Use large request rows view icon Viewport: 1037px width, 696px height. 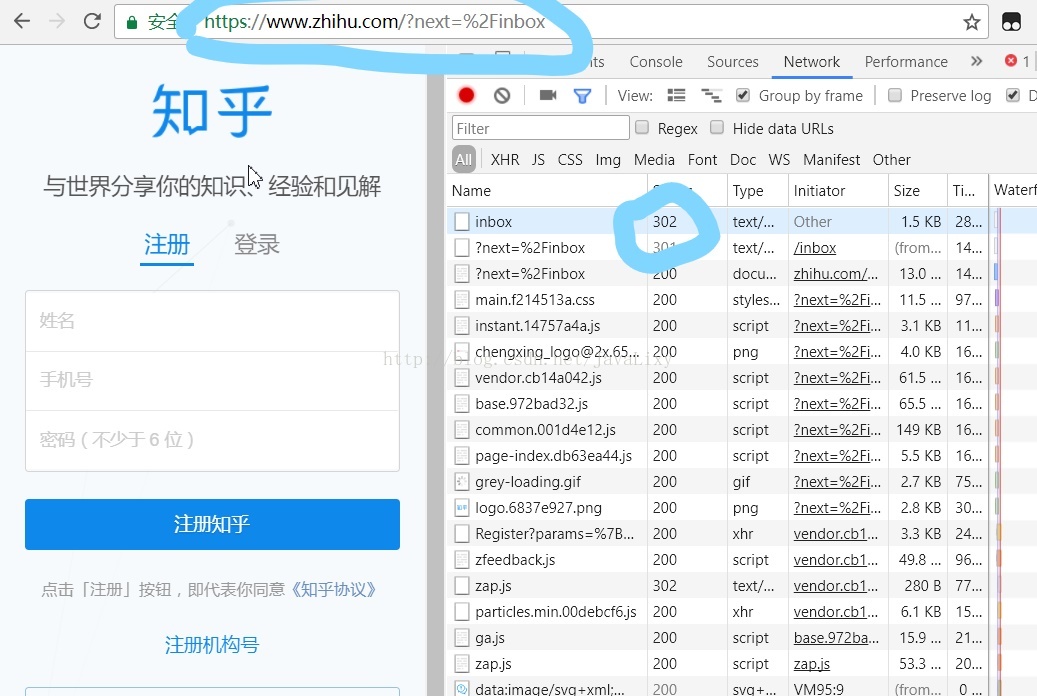pyautogui.click(x=676, y=95)
